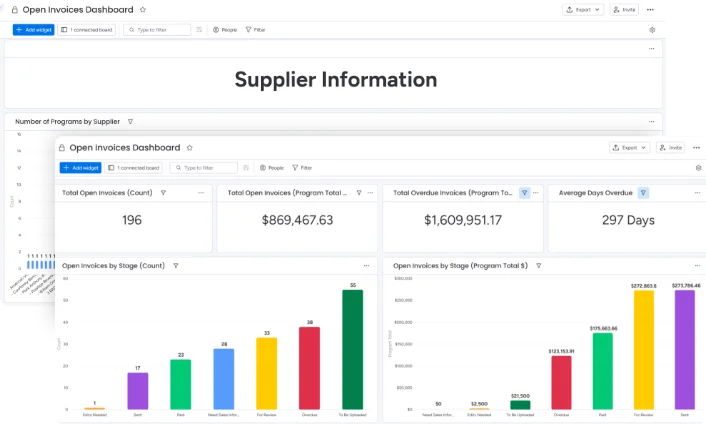Image resolution: width=706 pixels, height=424 pixels.
Task: Click the Filter button in front dashboard toolbar
Action: pos(301,168)
